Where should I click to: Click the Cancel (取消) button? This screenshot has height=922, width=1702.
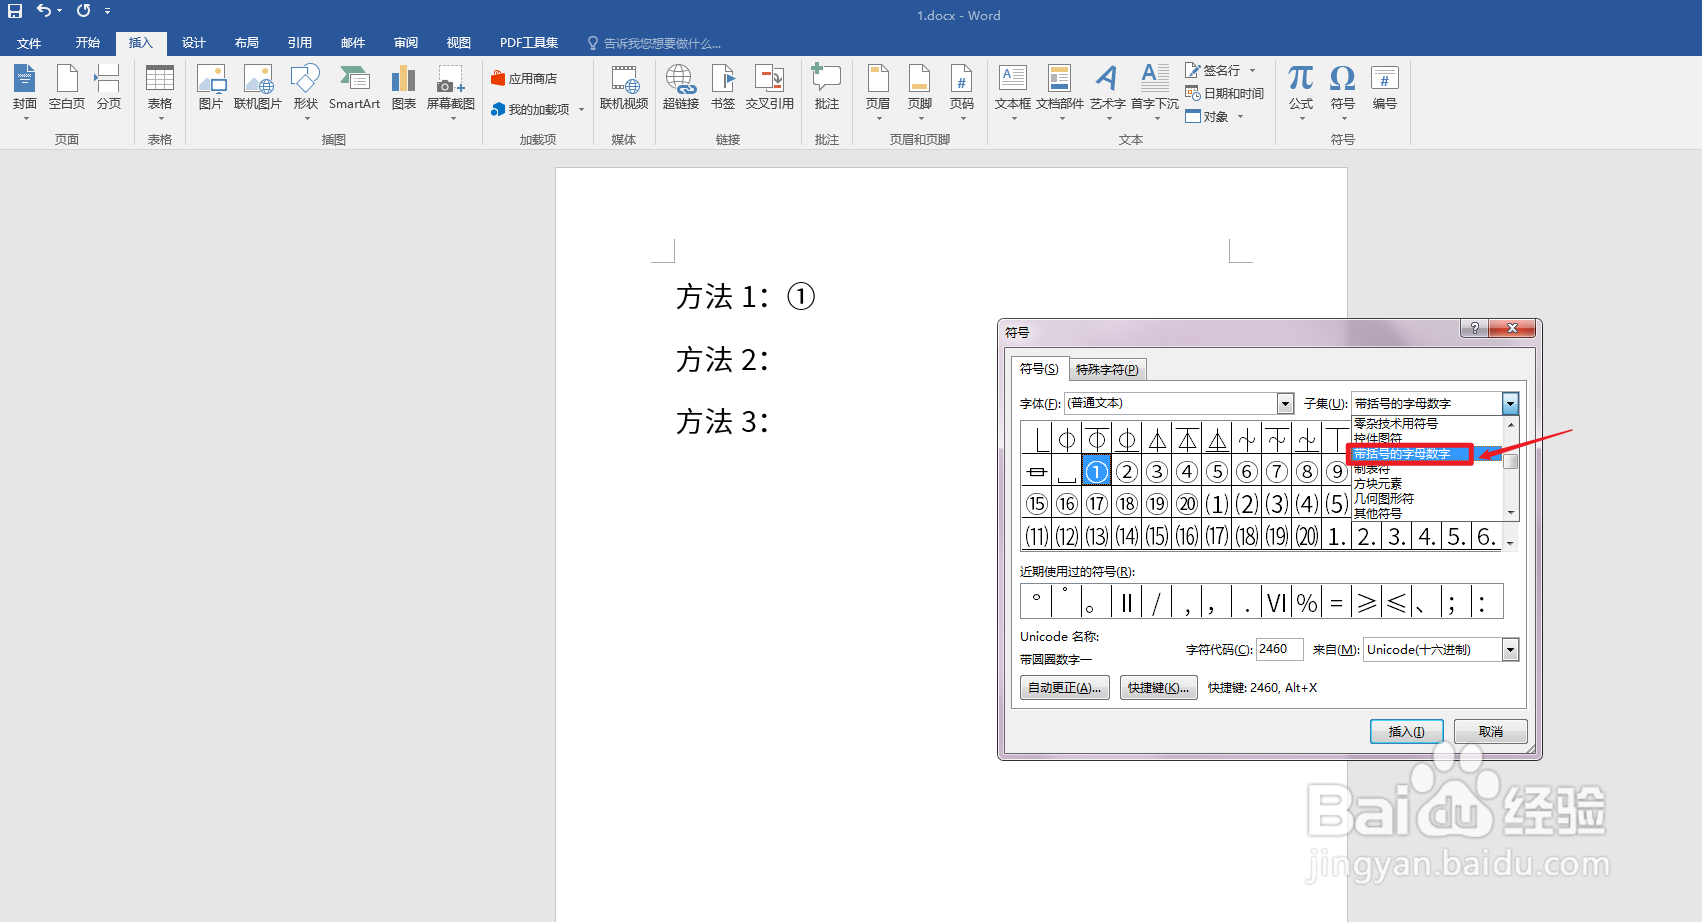(1491, 732)
